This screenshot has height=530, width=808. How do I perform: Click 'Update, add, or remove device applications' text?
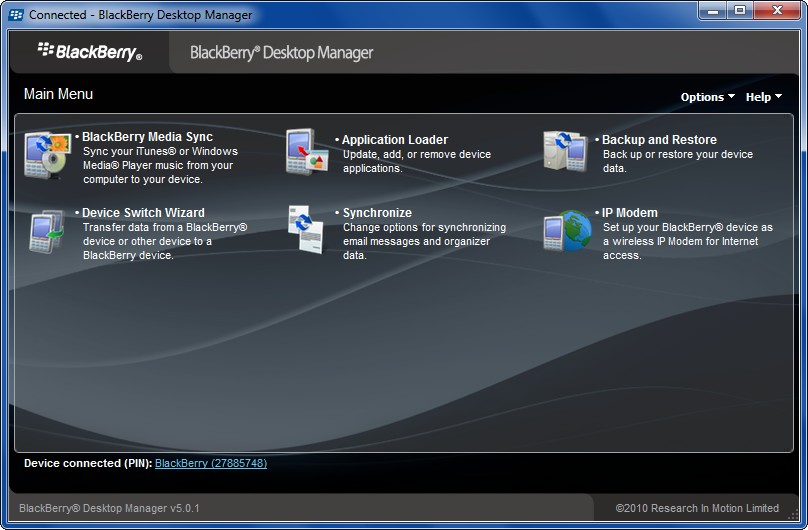(x=417, y=161)
